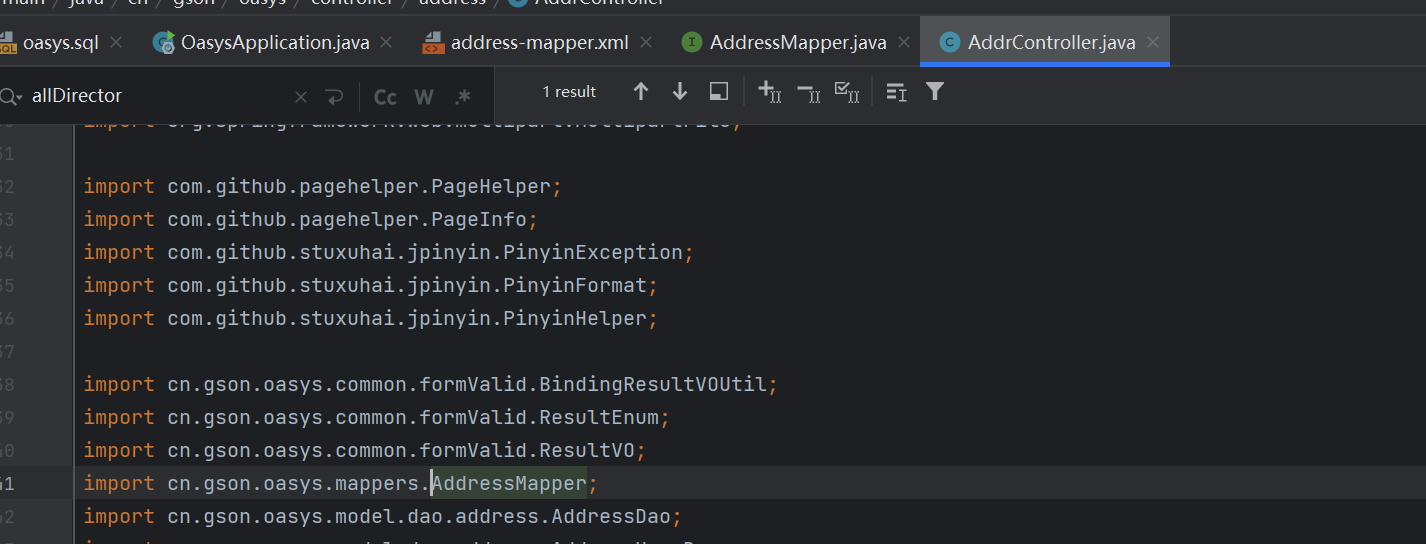Viewport: 1426px width, 544px height.
Task: Close the AddrController.java tab
Action: click(1154, 43)
